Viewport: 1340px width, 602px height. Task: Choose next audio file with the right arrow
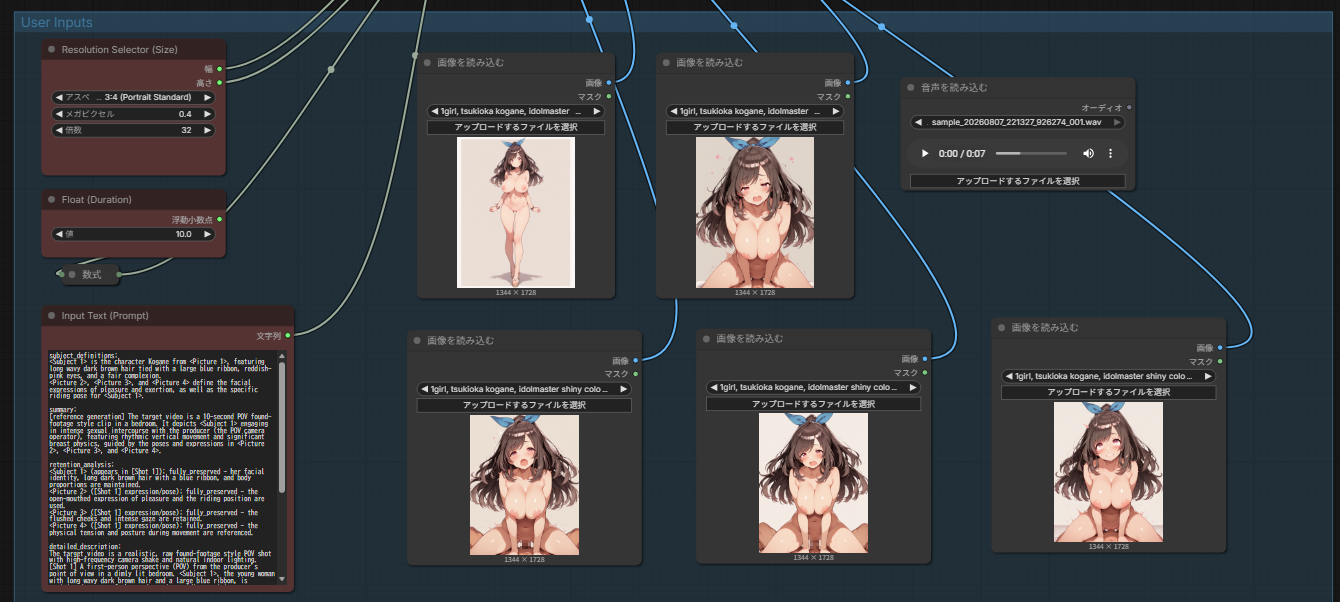pyautogui.click(x=1117, y=122)
